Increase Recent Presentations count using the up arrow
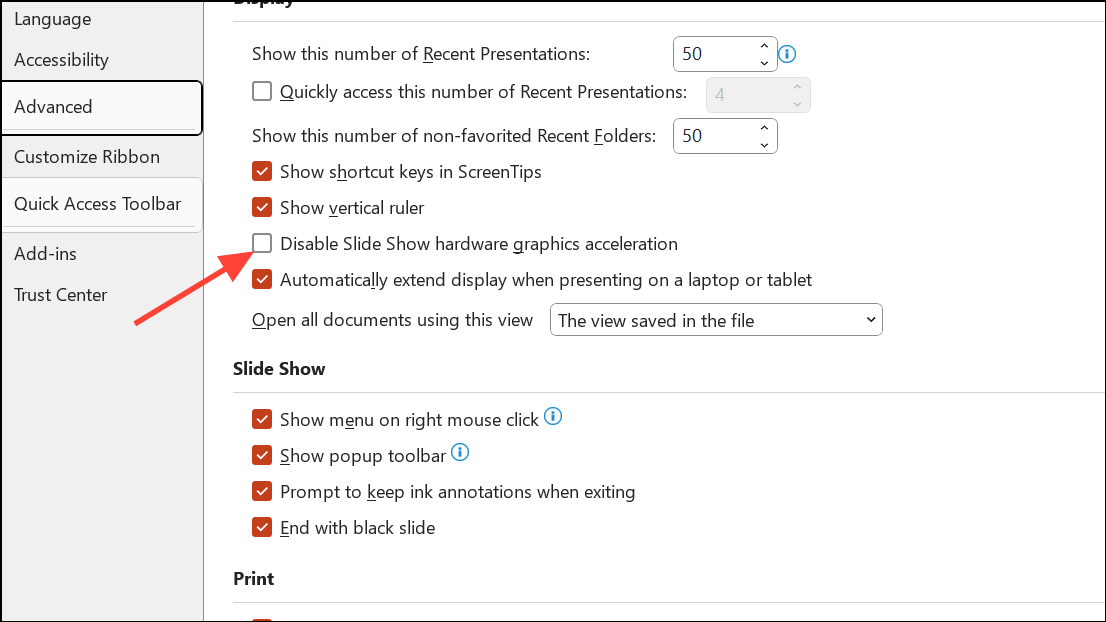The image size is (1106, 622). (763, 45)
